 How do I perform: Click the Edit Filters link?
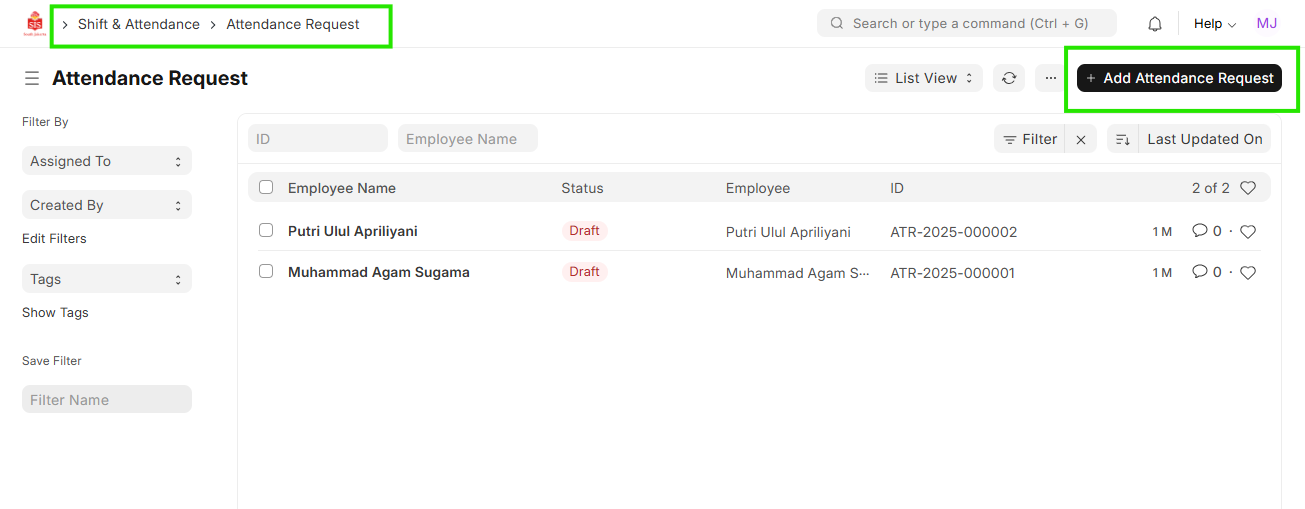pos(54,239)
